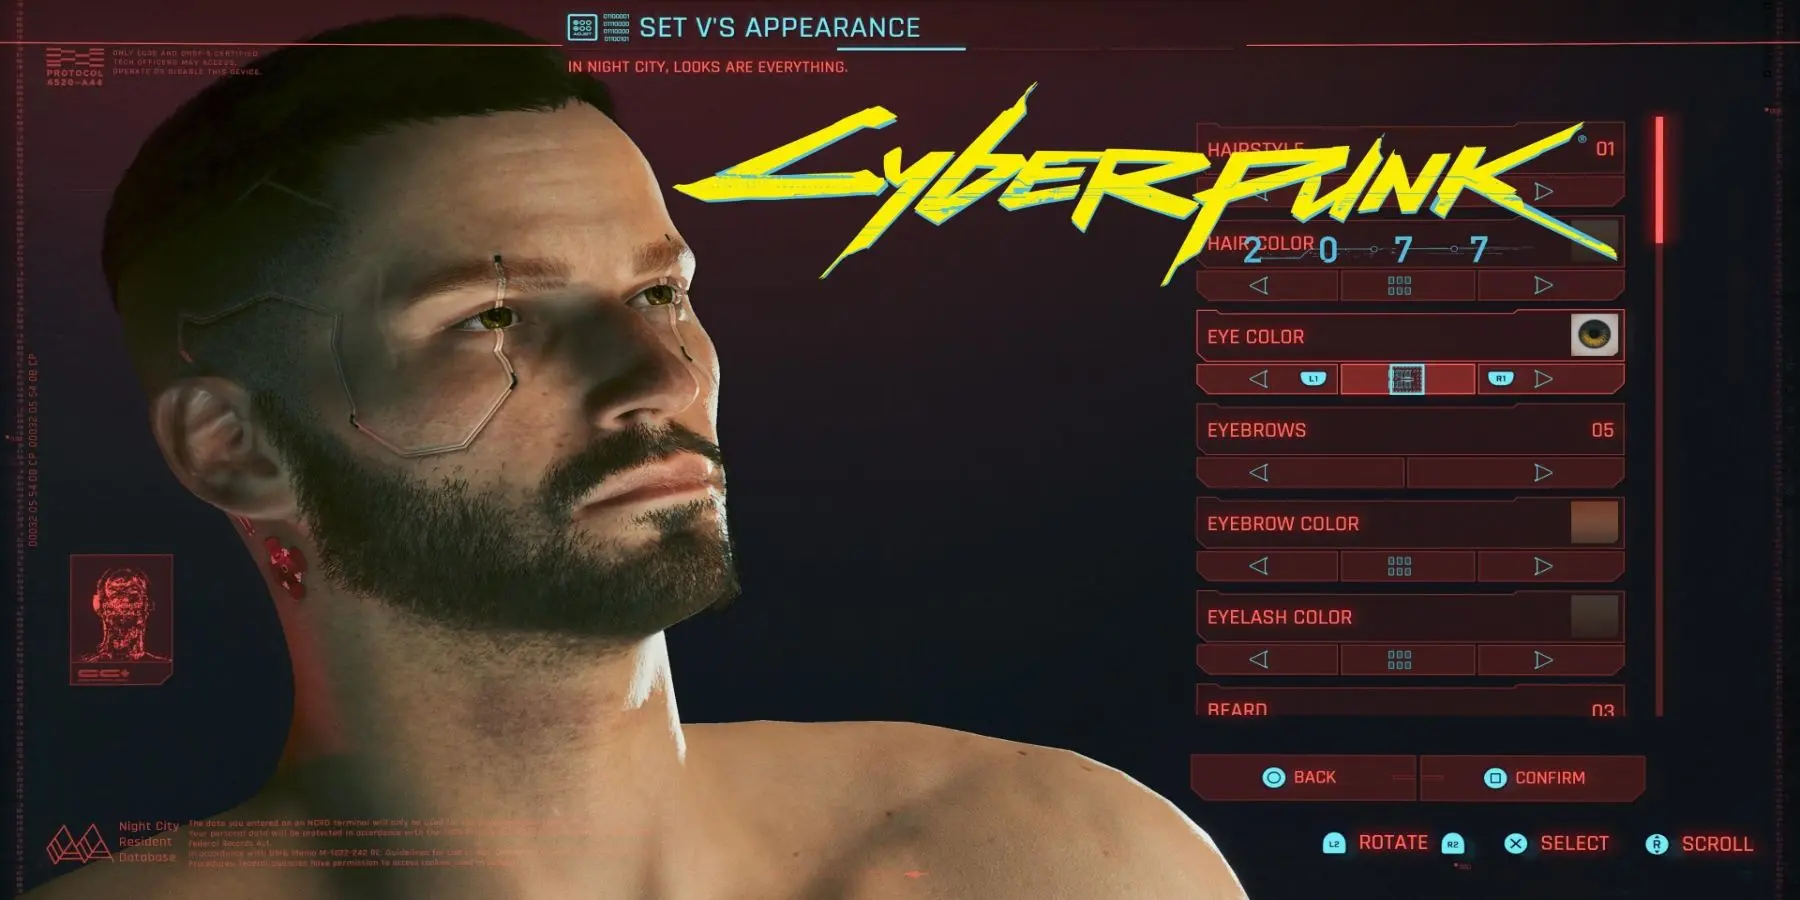Click the character scan portrait thumbnail
Image resolution: width=1800 pixels, height=900 pixels.
121,619
